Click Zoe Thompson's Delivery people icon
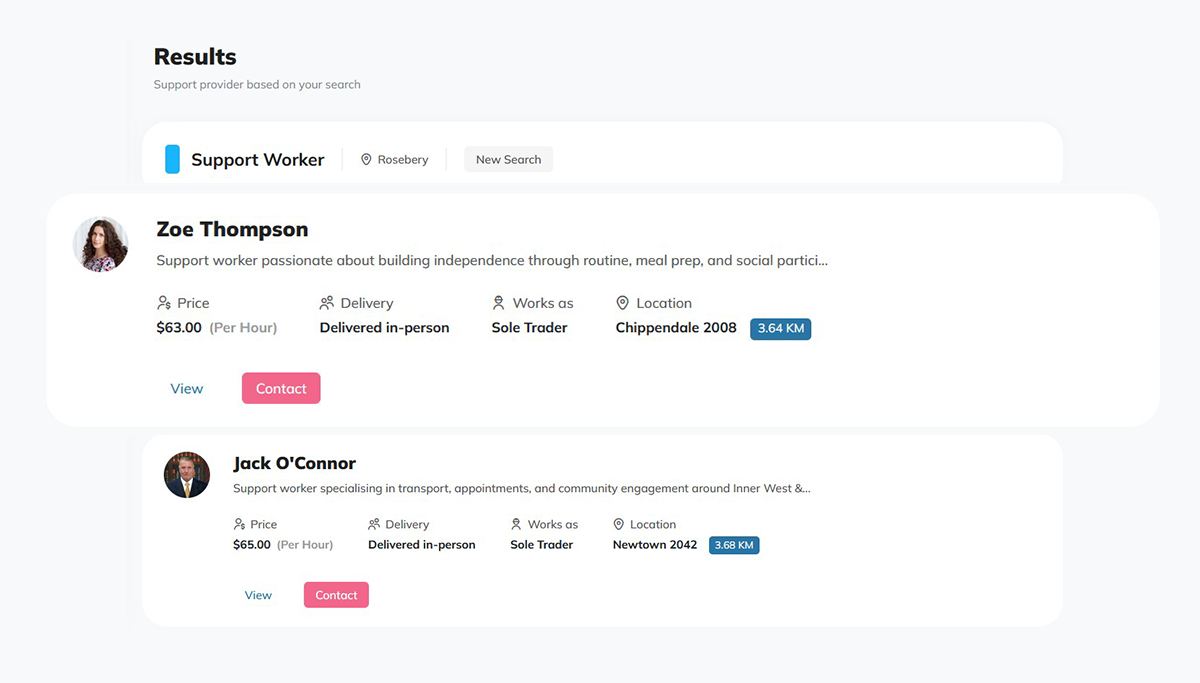This screenshot has height=683, width=1200. point(326,303)
